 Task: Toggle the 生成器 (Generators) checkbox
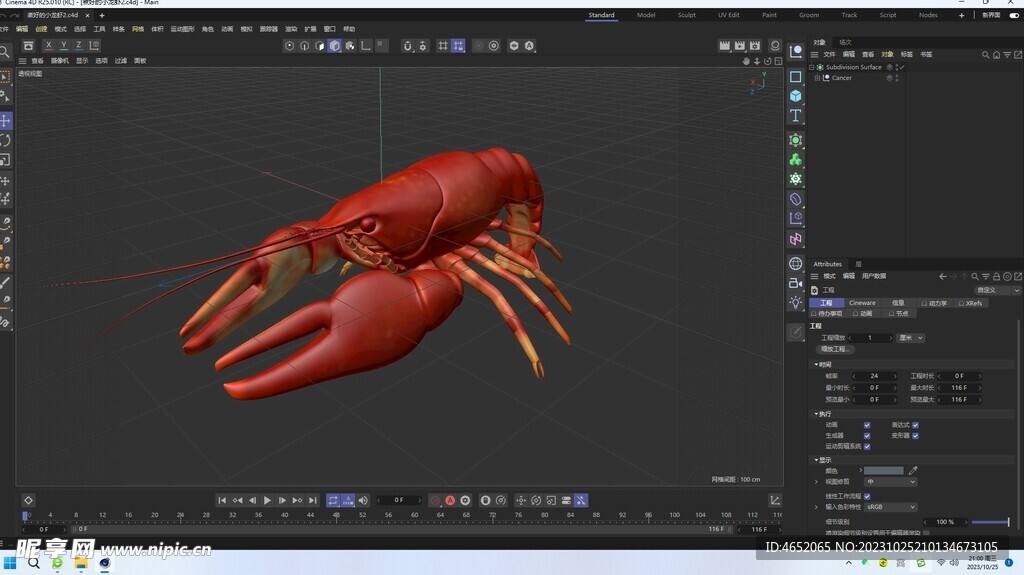866,436
